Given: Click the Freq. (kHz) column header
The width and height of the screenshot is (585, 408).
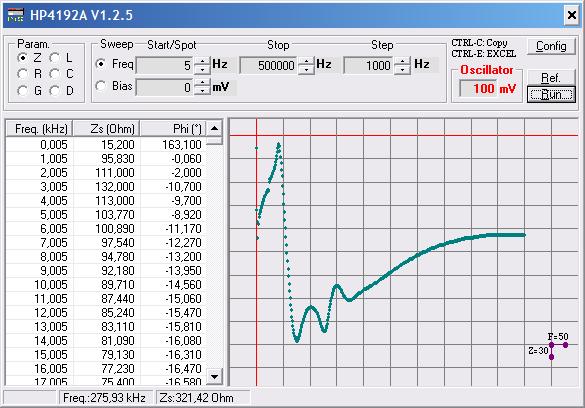Looking at the screenshot, I should (x=39, y=129).
